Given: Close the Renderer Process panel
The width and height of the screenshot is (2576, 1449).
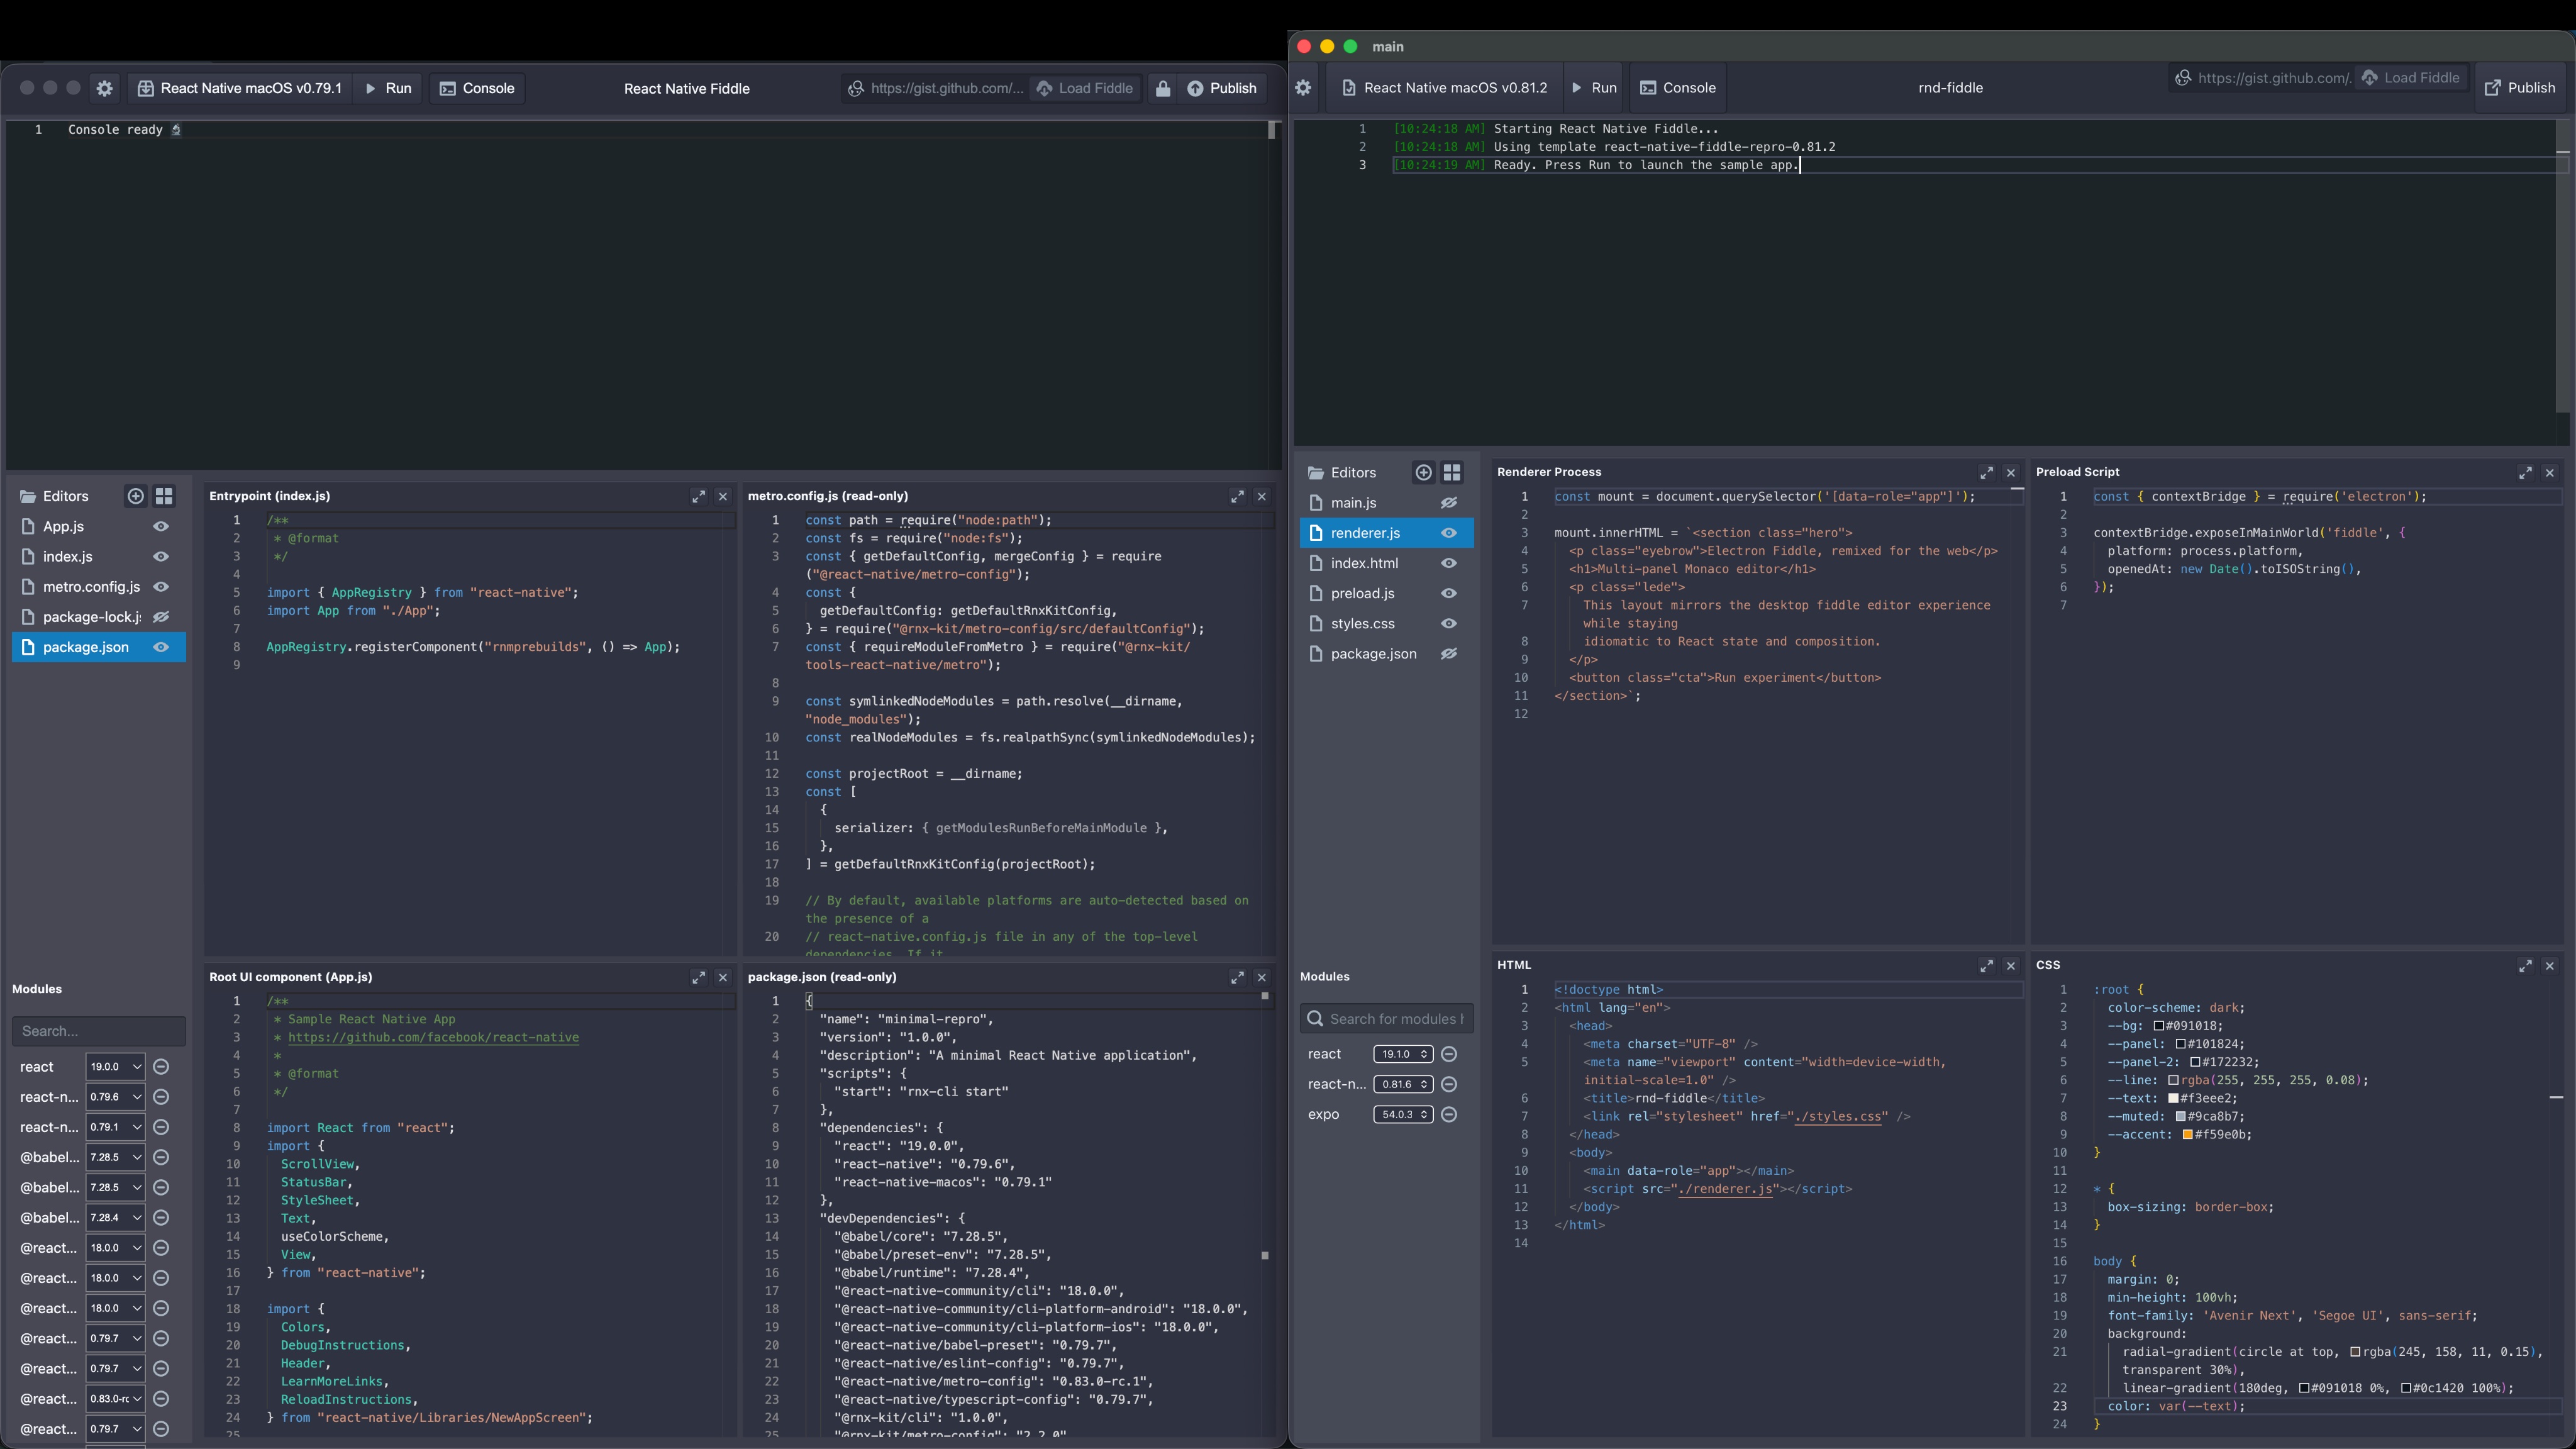Looking at the screenshot, I should coord(2011,472).
